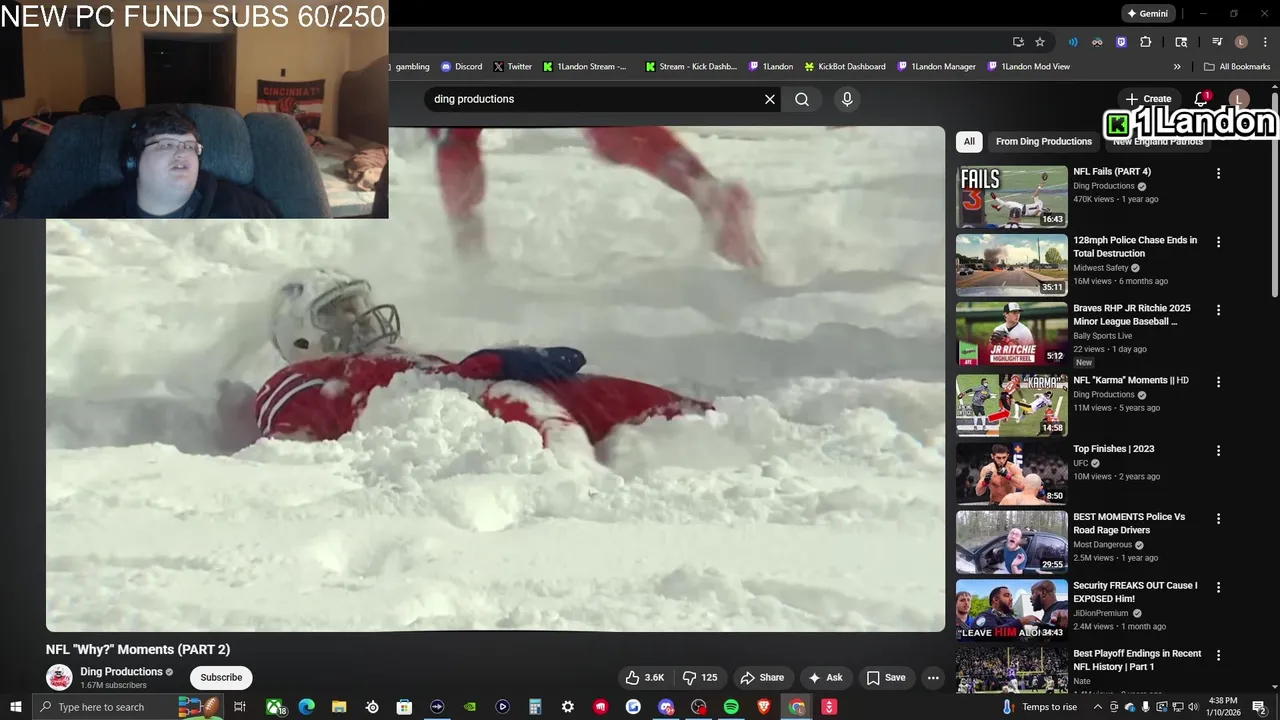The width and height of the screenshot is (1280, 720).
Task: Open options menu for NFL "Karma" Moments
Action: click(x=1218, y=382)
